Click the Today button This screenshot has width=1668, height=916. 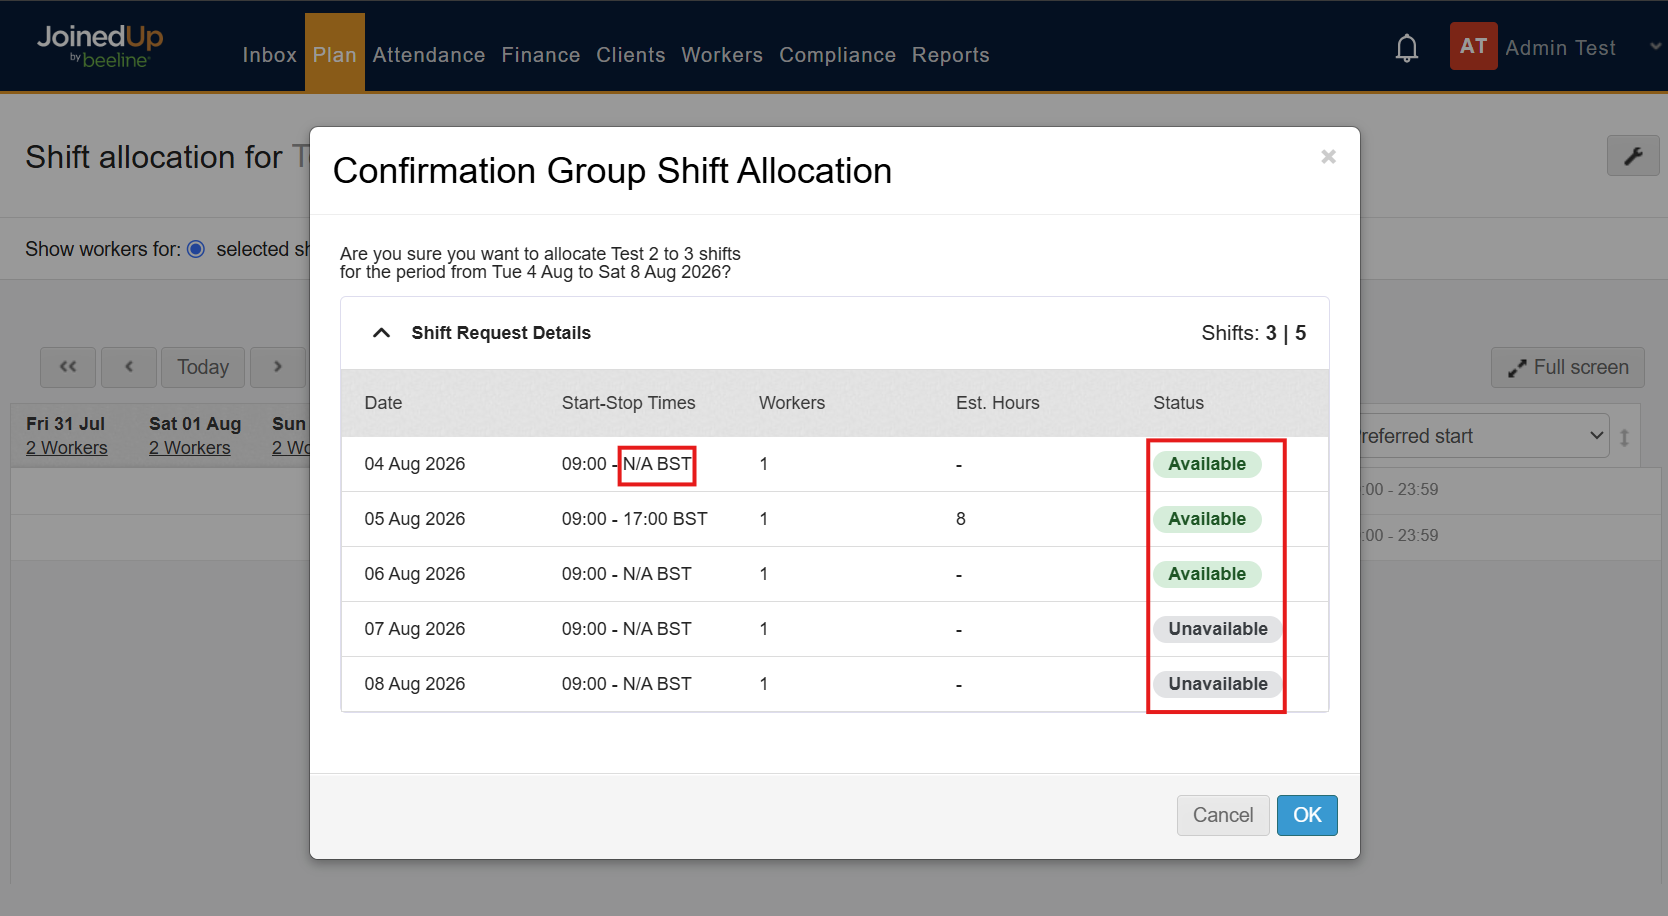203,367
